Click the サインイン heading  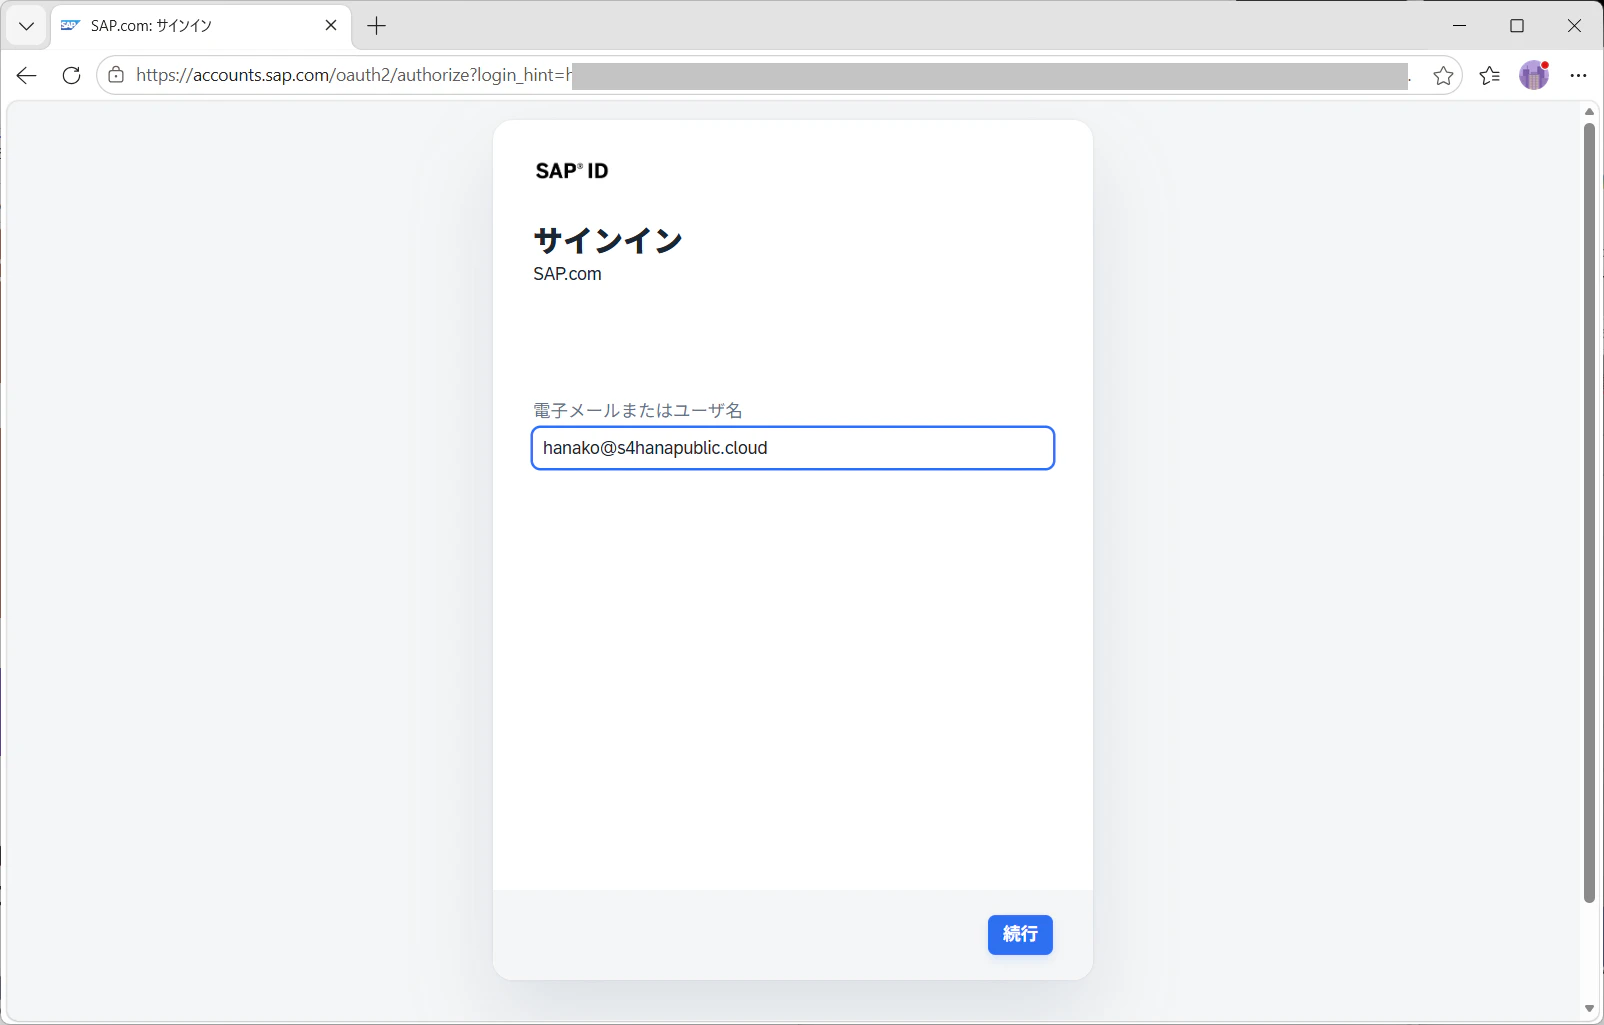(608, 240)
